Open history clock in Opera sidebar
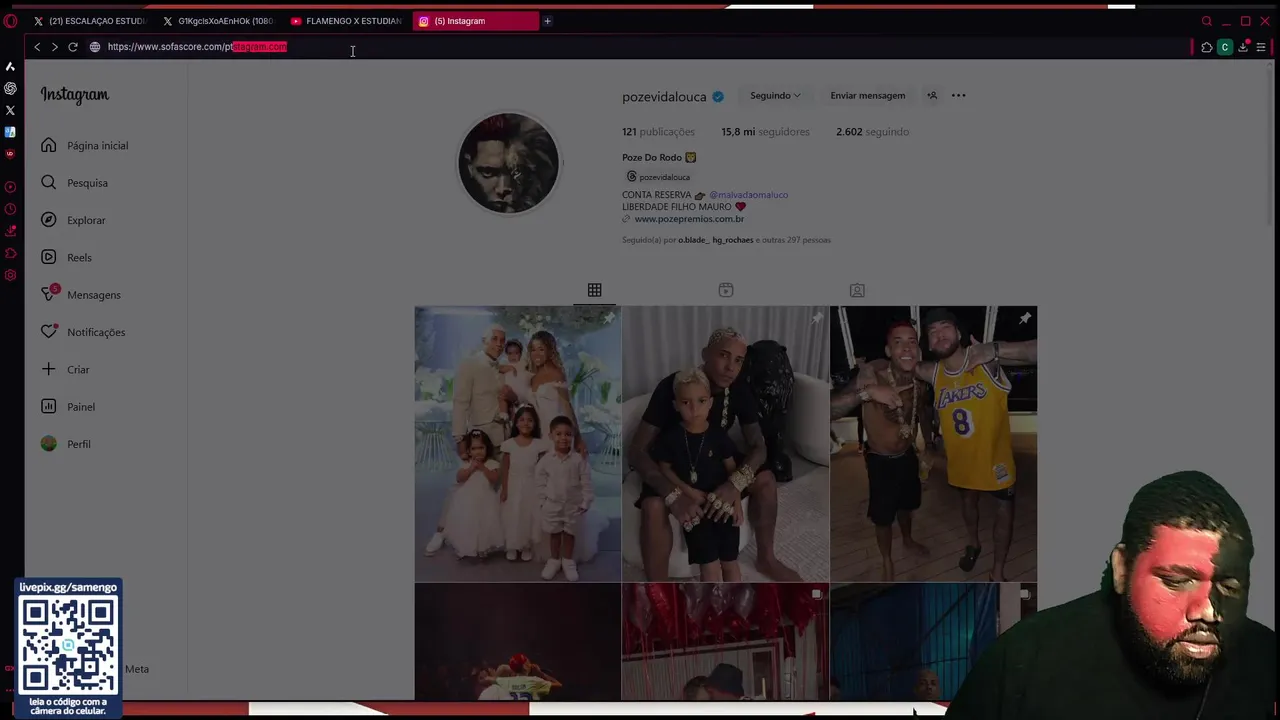The height and width of the screenshot is (720, 1280). tap(10, 209)
